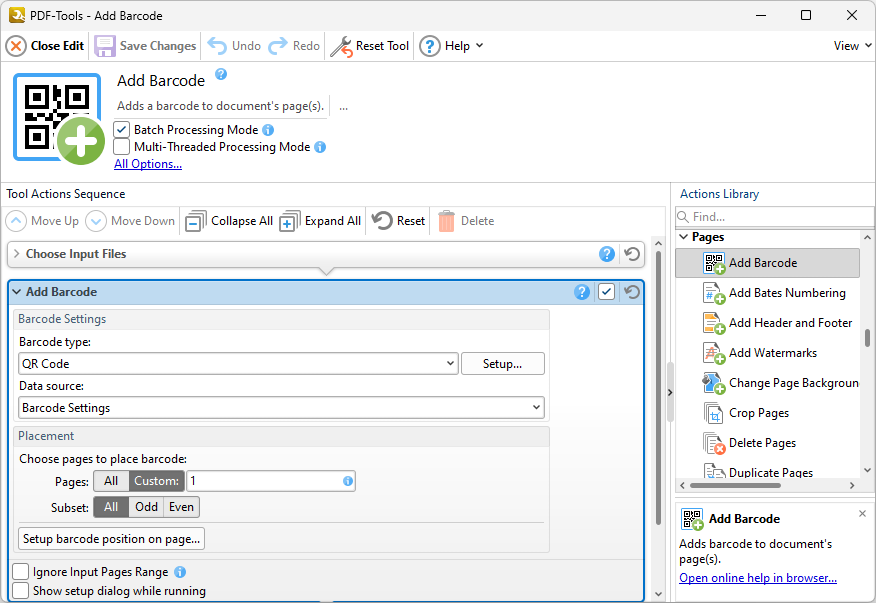The width and height of the screenshot is (876, 603).
Task: Open help for Add Barcode step
Action: pos(582,292)
